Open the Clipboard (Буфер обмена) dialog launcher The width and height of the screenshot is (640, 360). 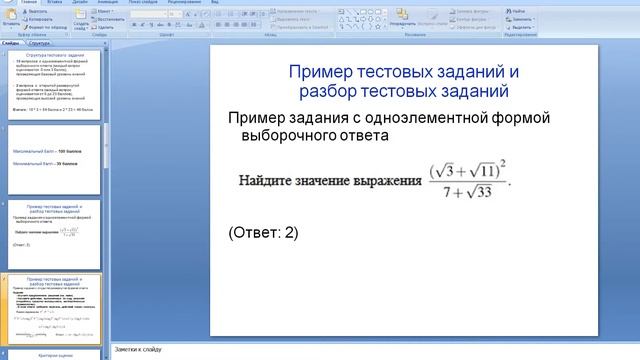[x=67, y=35]
